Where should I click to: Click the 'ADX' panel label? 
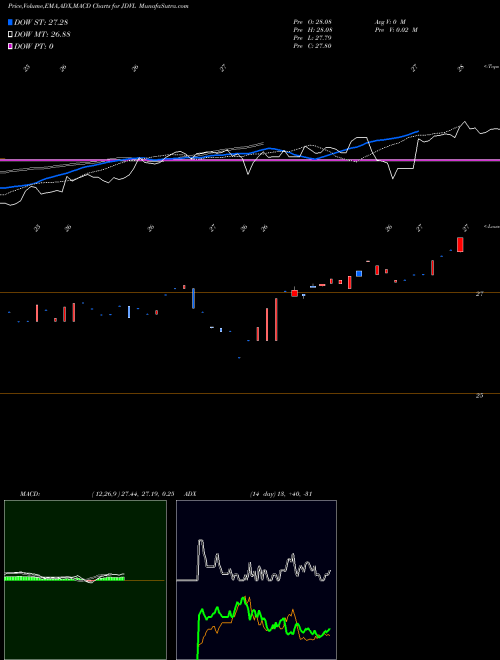pos(189,494)
